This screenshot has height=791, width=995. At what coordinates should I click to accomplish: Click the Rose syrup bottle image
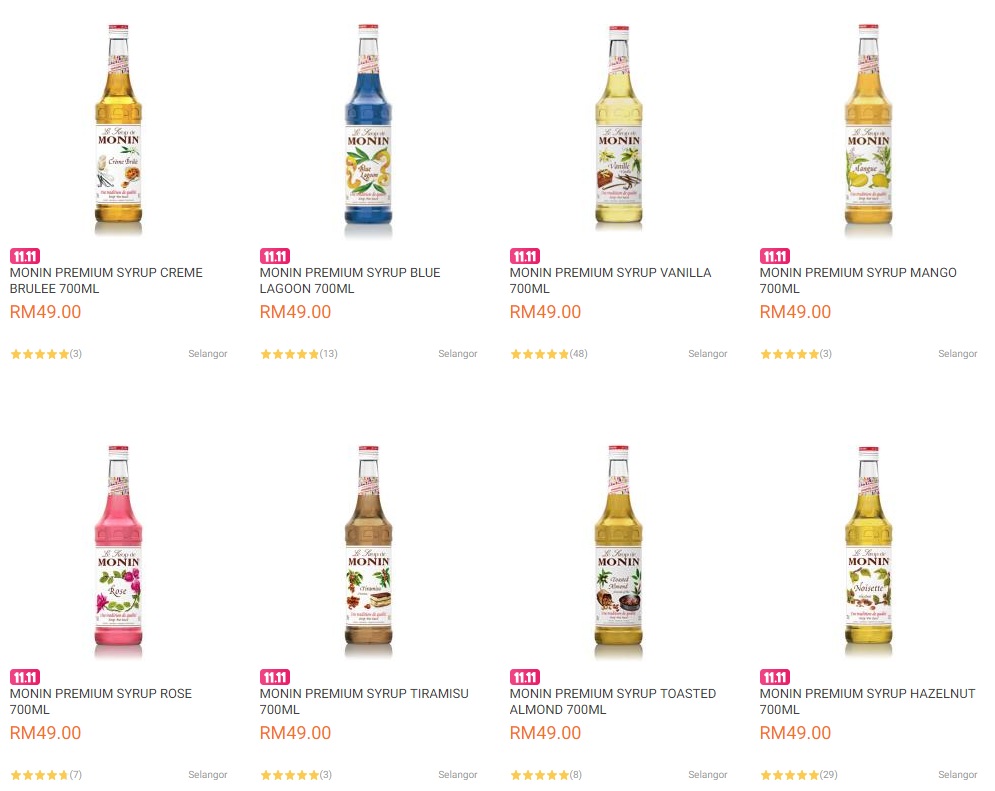[x=118, y=547]
